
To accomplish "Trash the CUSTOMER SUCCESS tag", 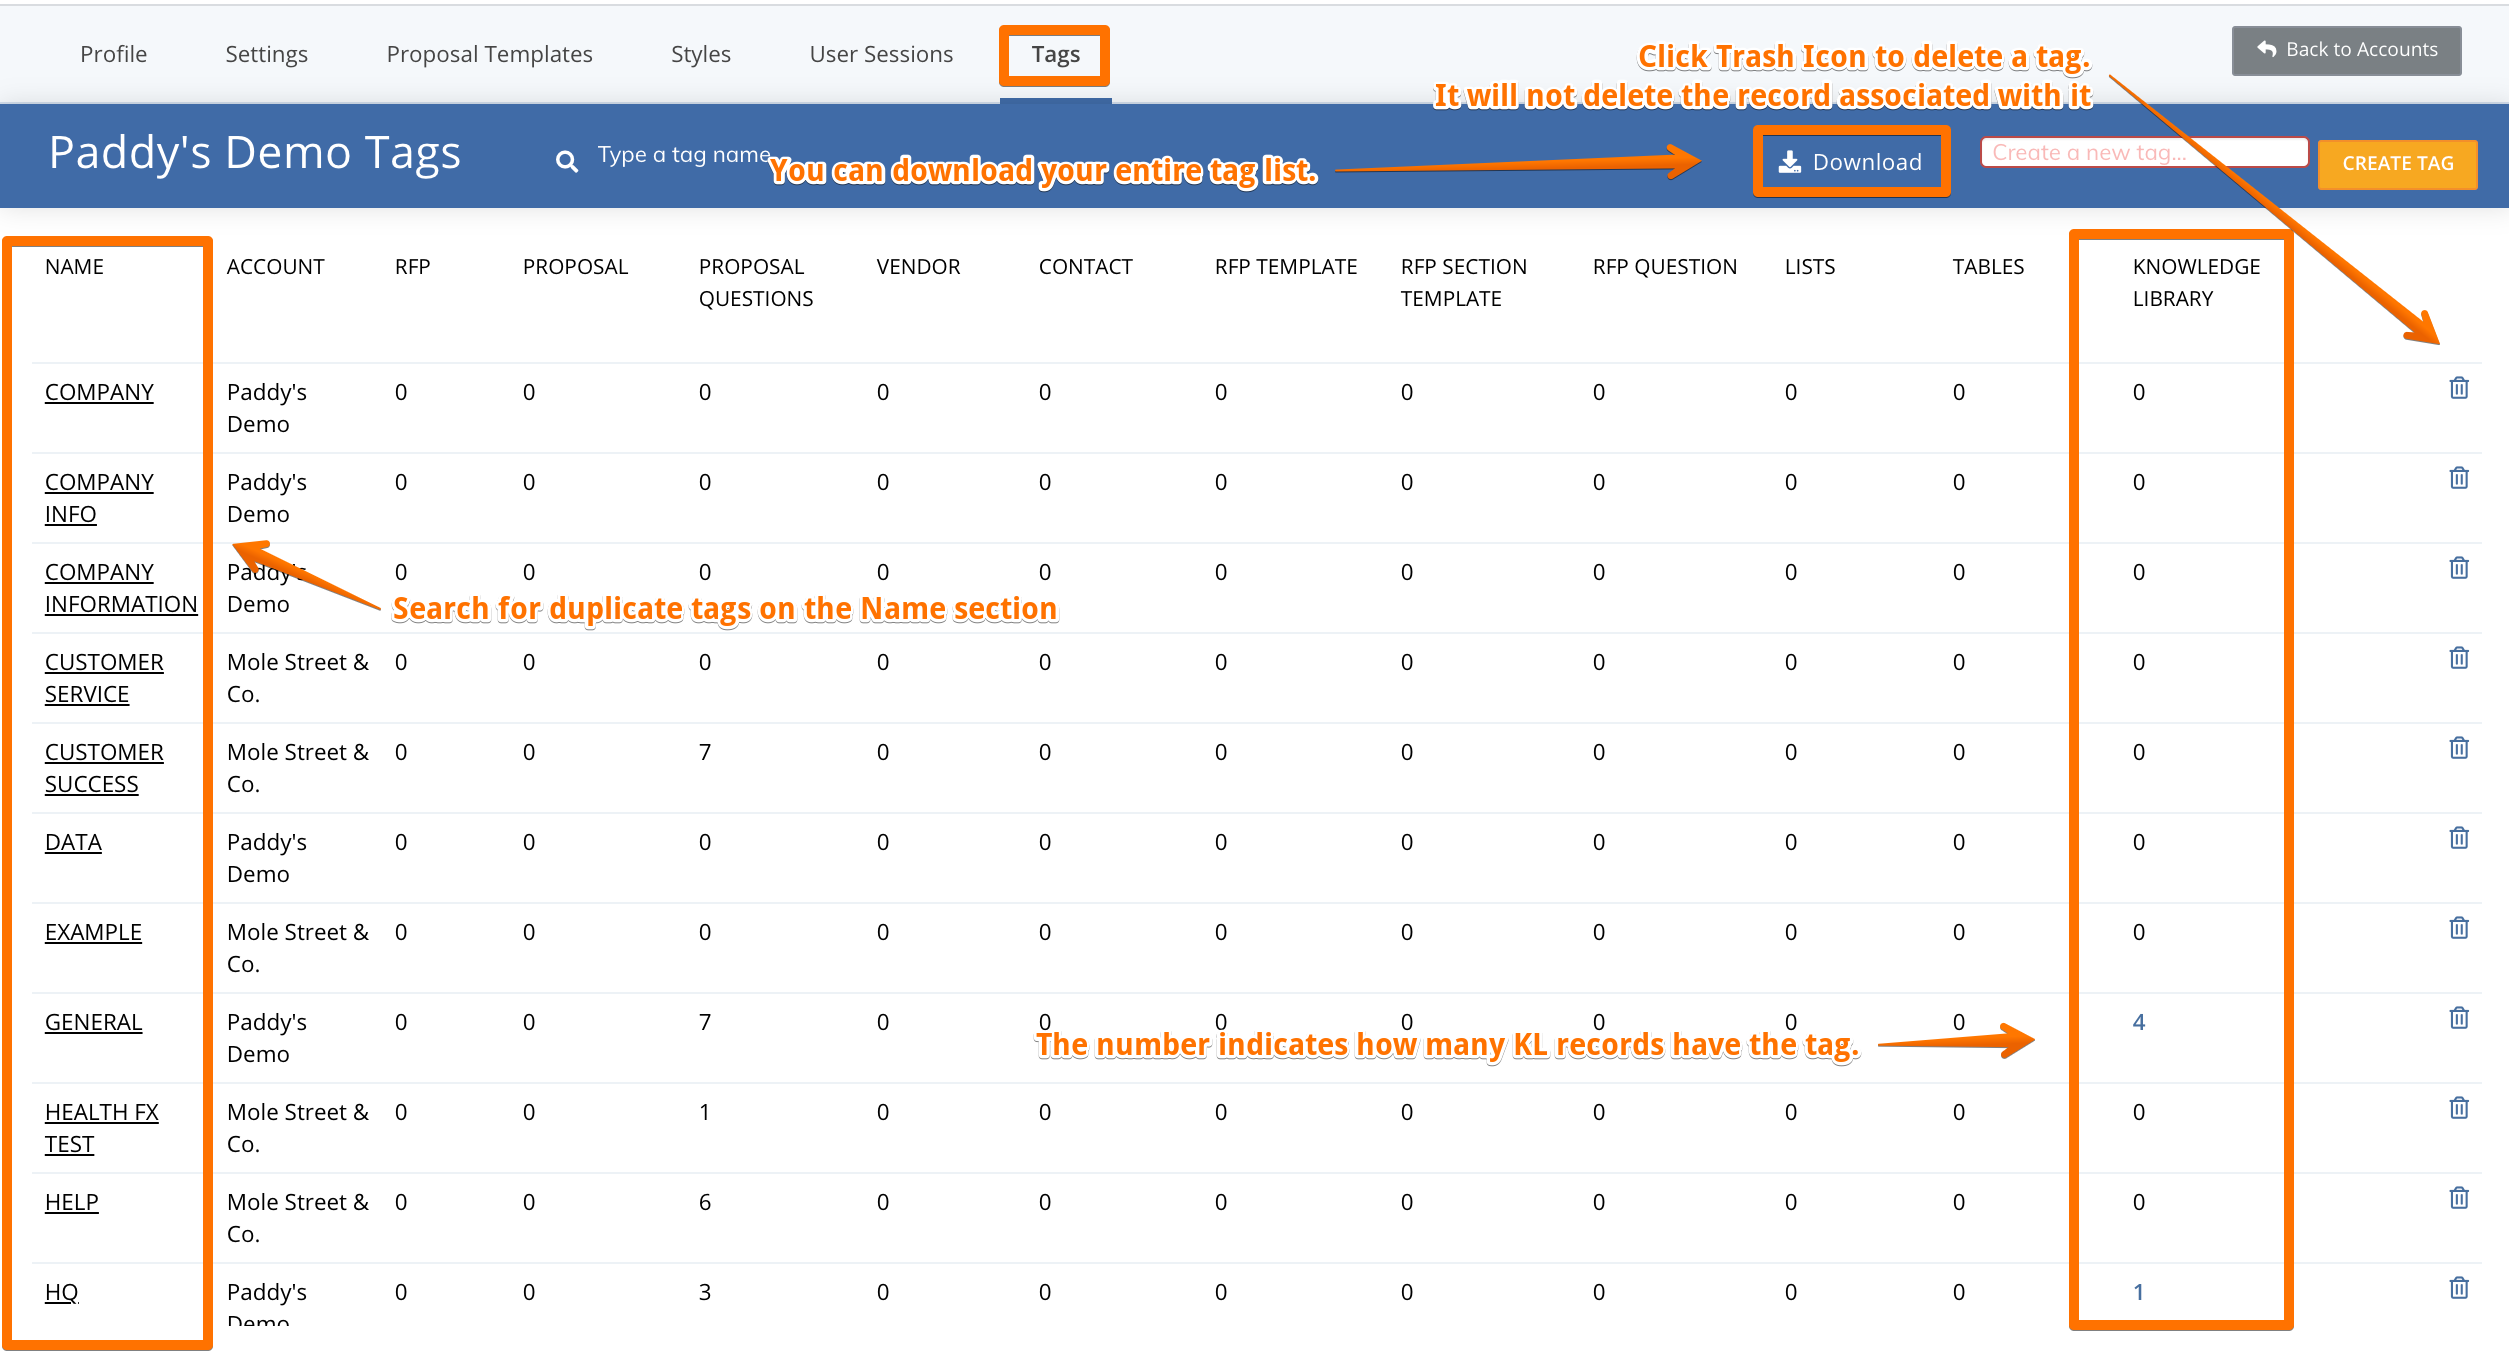I will (x=2459, y=748).
